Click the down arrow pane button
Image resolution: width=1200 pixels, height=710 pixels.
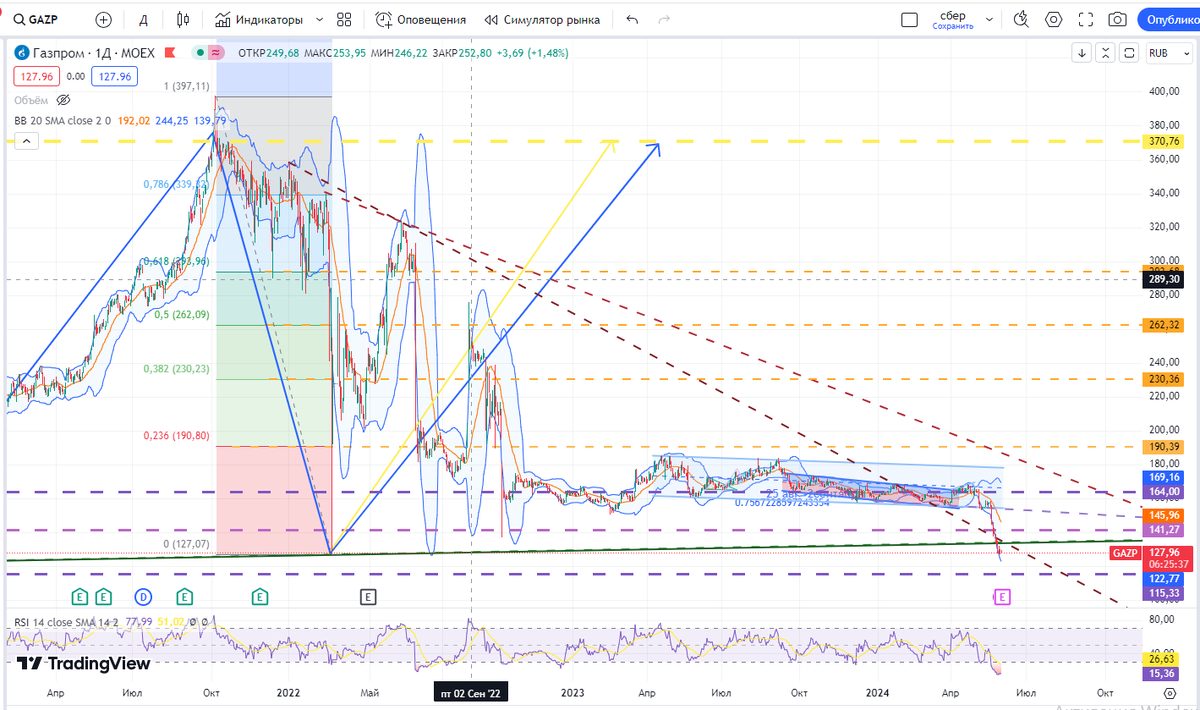pyautogui.click(x=1081, y=53)
